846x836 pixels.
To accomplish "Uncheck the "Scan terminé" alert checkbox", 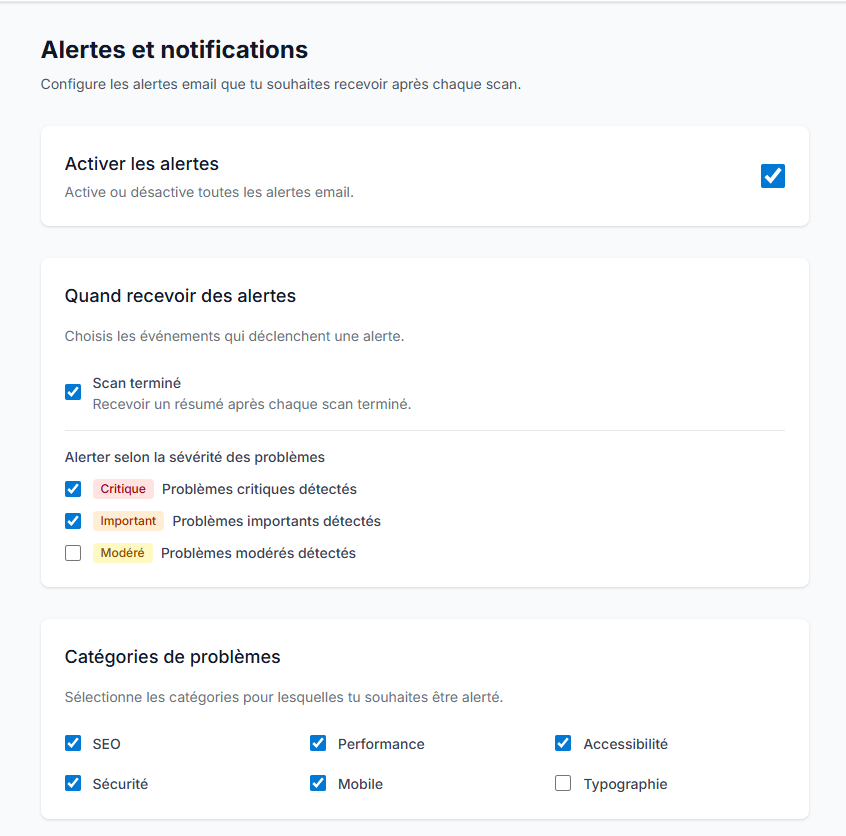I will pyautogui.click(x=72, y=391).
